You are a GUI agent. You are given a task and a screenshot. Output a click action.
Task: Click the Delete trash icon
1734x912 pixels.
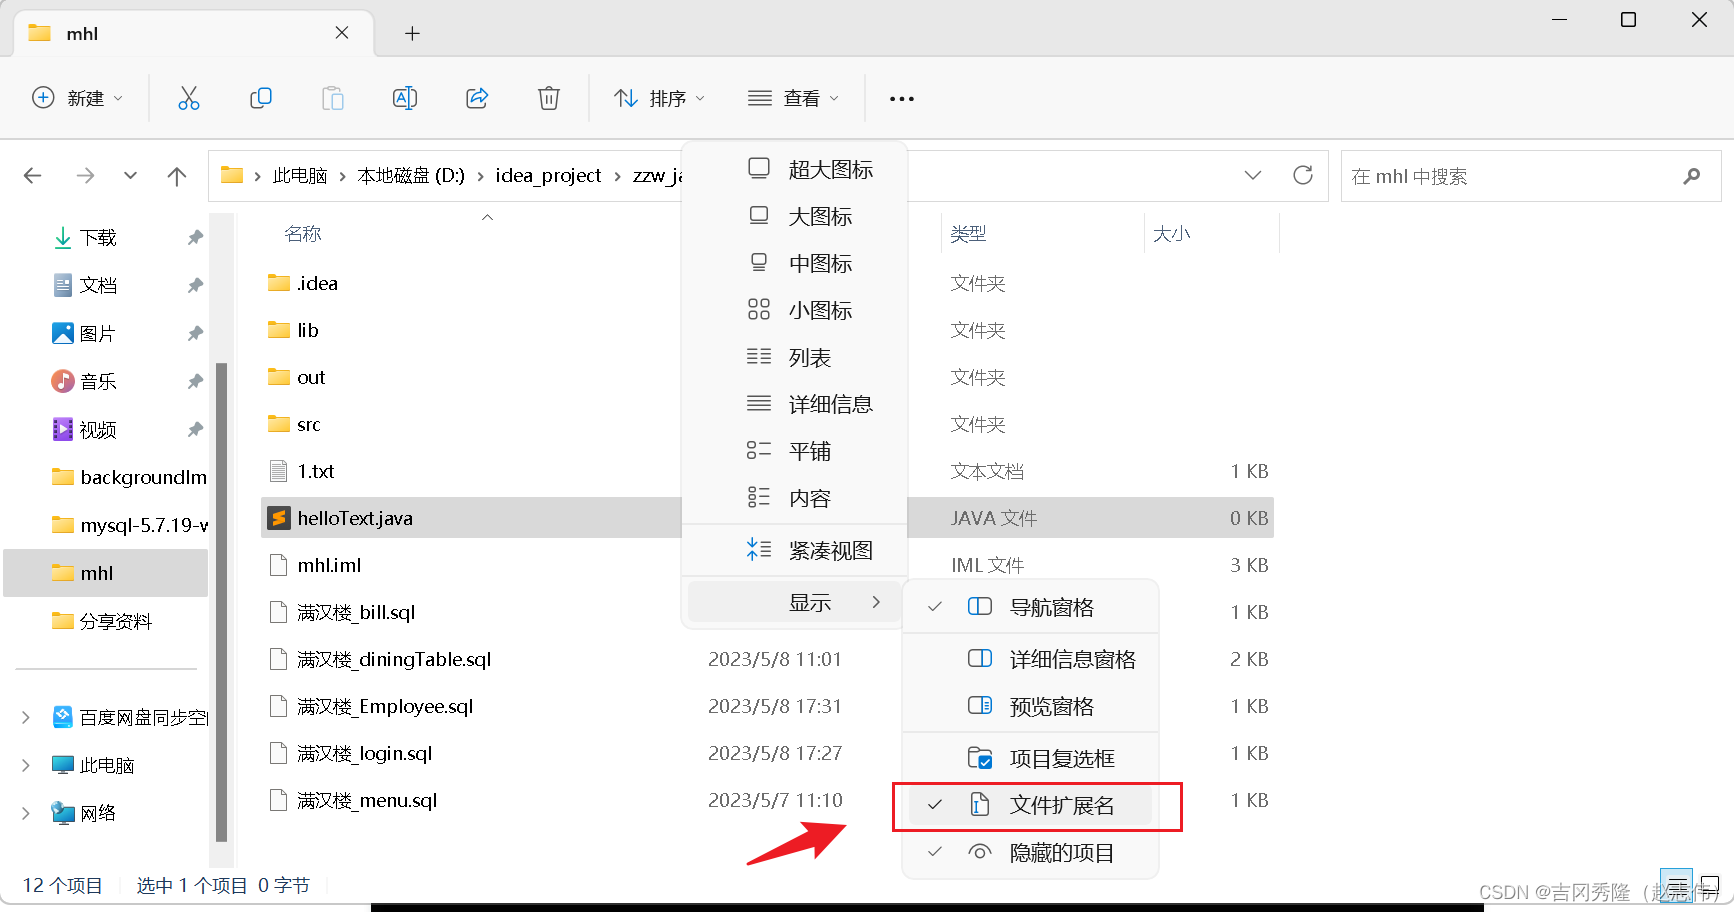[x=549, y=98]
